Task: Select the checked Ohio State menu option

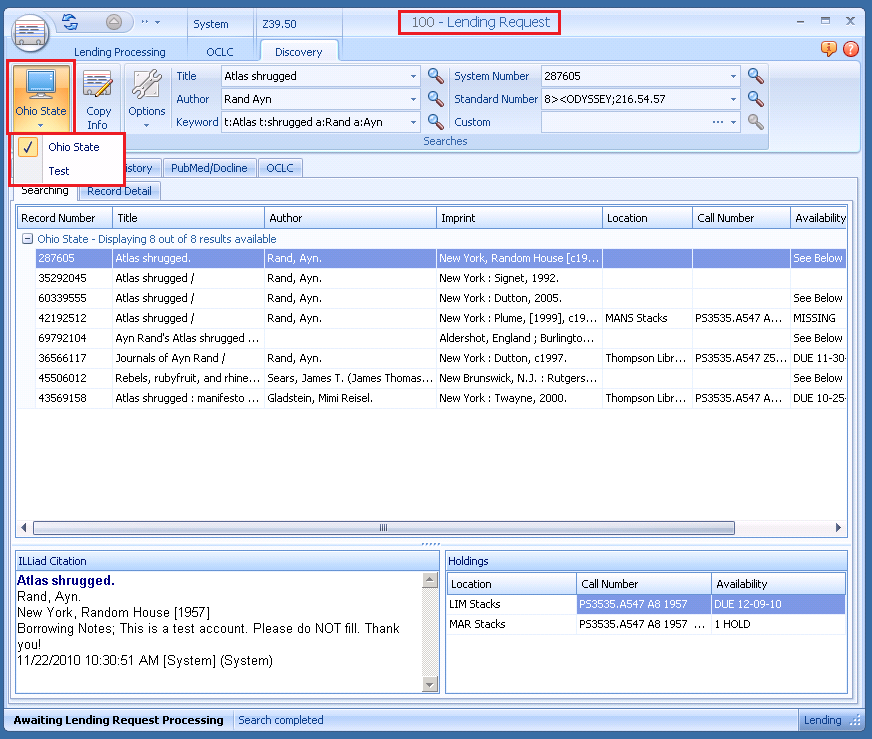Action: tap(73, 147)
